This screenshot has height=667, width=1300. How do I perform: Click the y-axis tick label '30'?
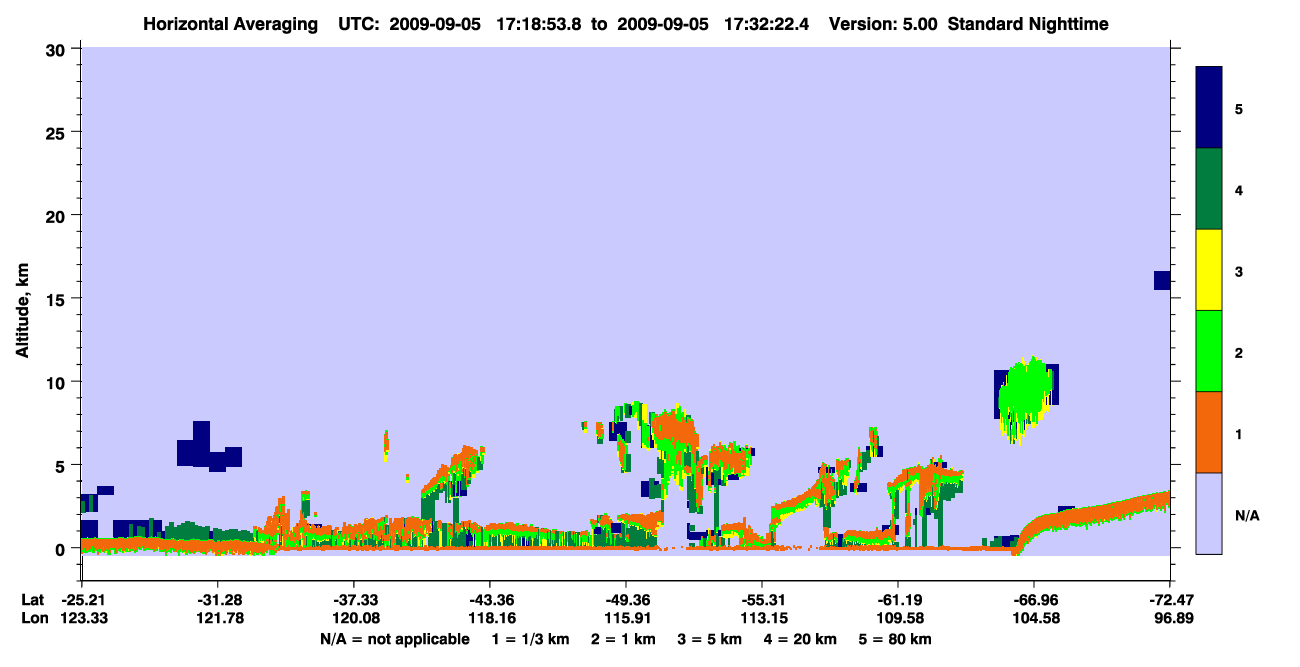(56, 49)
